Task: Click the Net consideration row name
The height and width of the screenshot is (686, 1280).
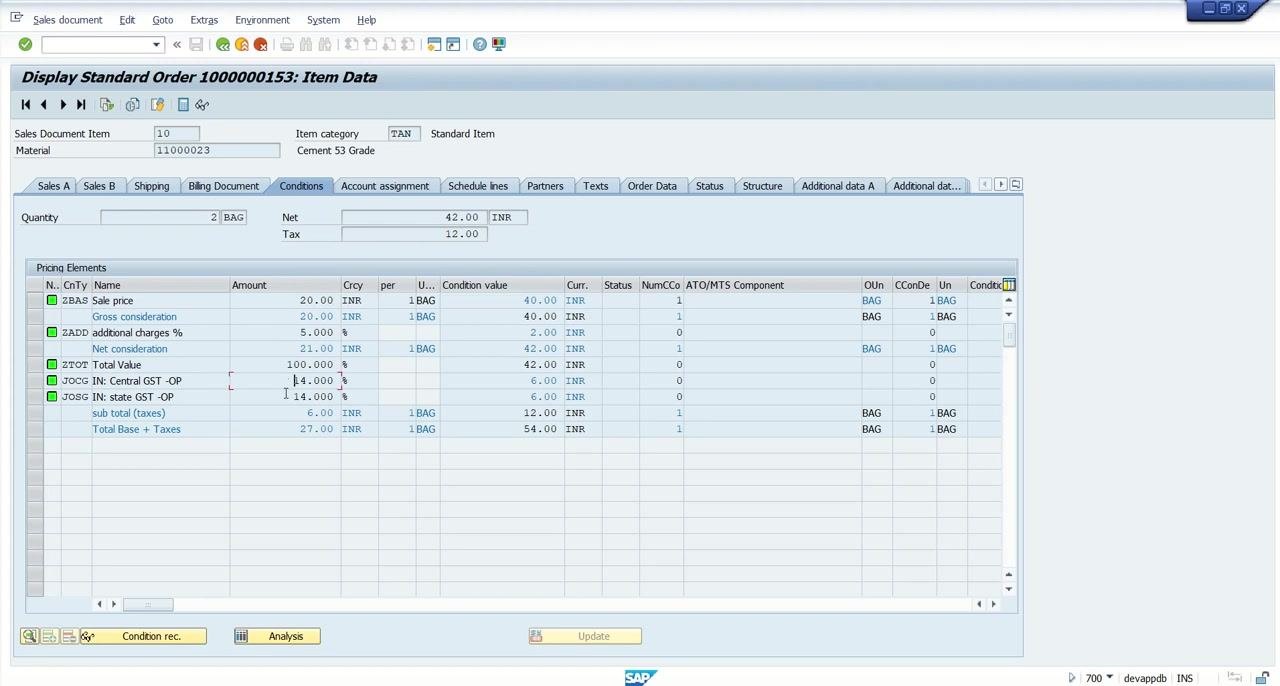Action: [129, 349]
